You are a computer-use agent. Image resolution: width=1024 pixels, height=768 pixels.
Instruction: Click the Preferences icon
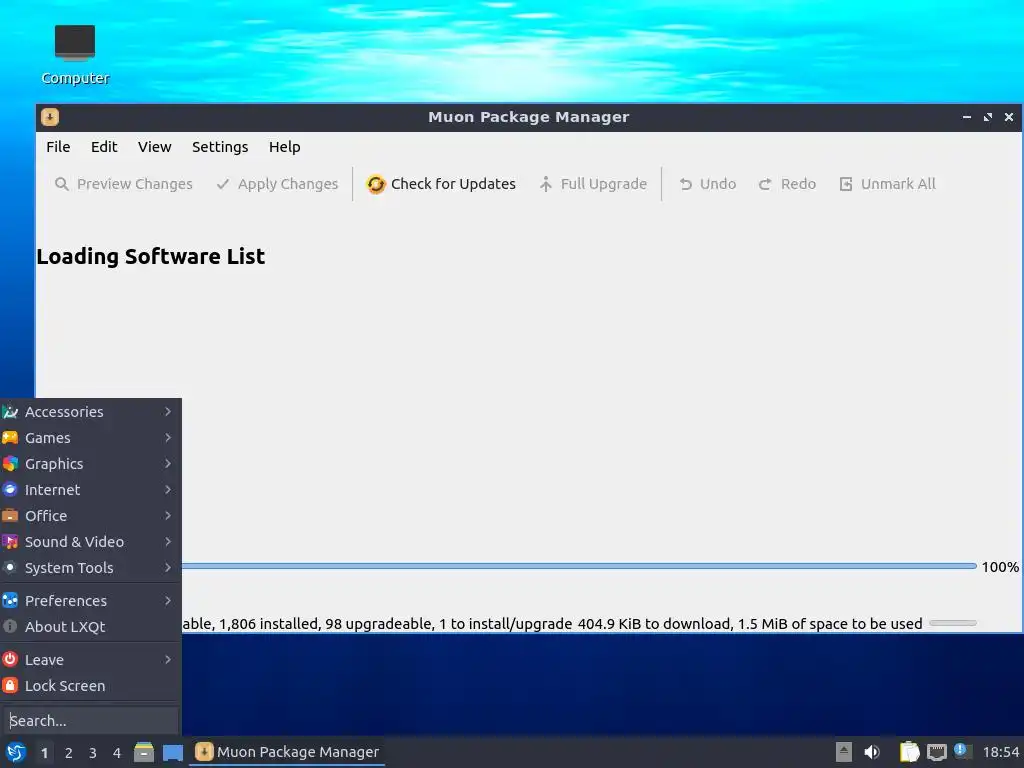[x=10, y=601]
